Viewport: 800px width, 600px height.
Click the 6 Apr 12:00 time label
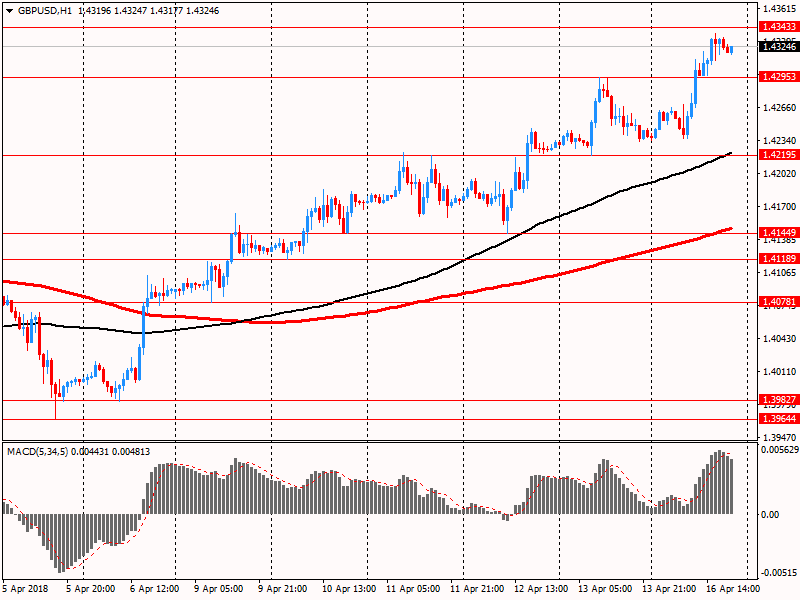tap(155, 589)
